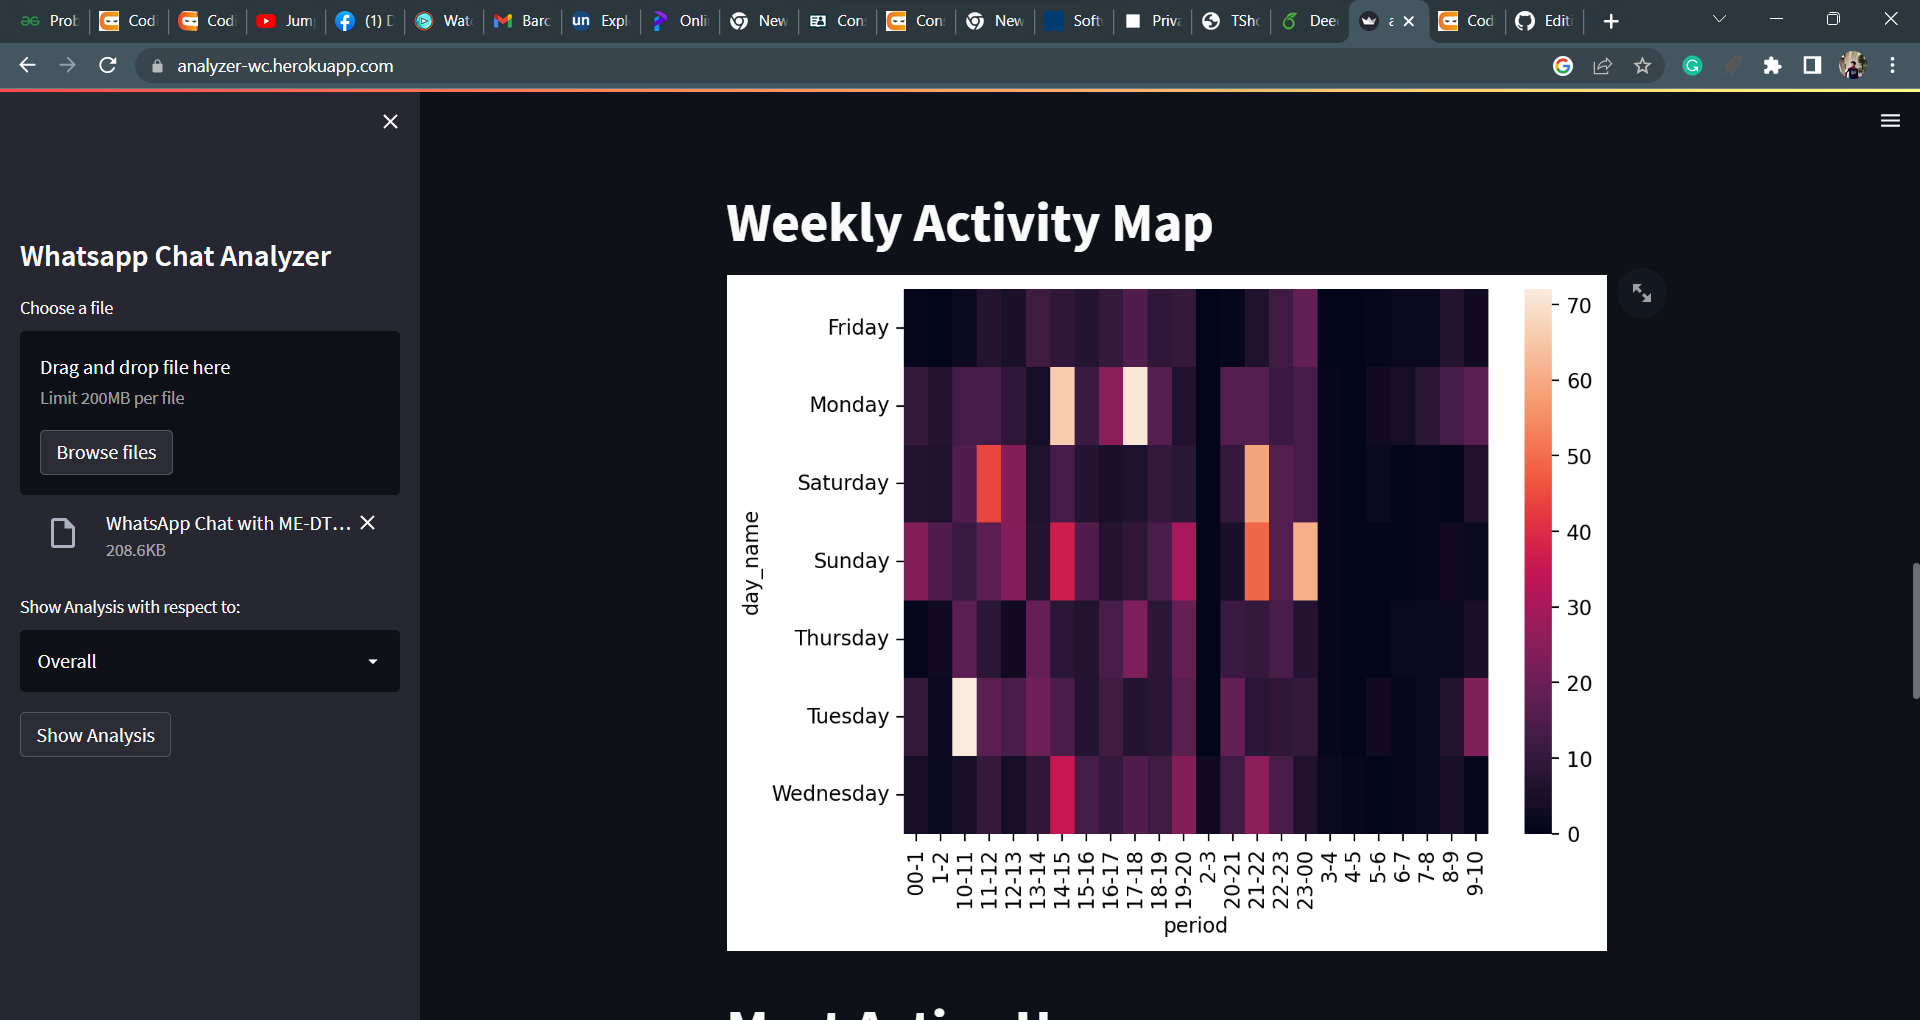Open the Grammarly extension icon
This screenshot has height=1020, width=1920.
[1692, 66]
